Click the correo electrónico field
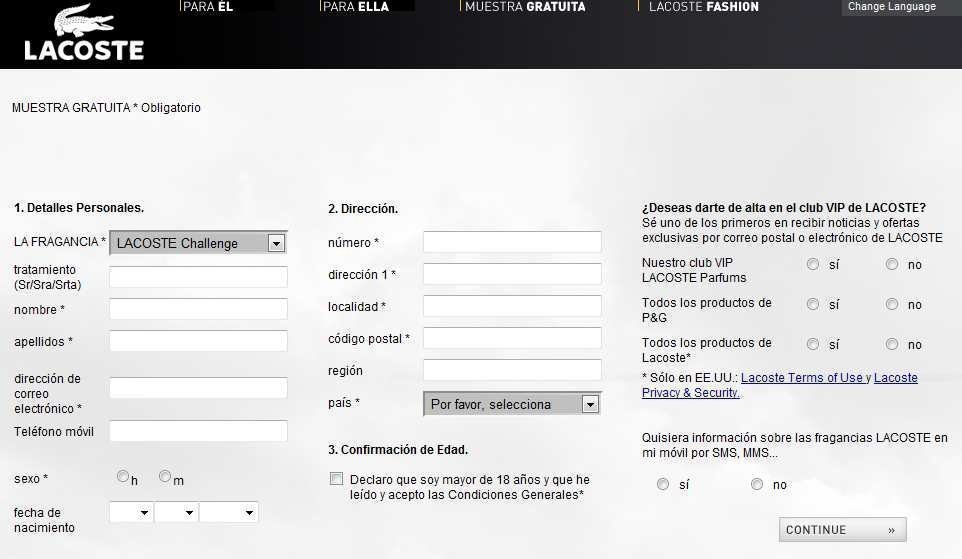Image resolution: width=962 pixels, height=559 pixels. click(198, 388)
